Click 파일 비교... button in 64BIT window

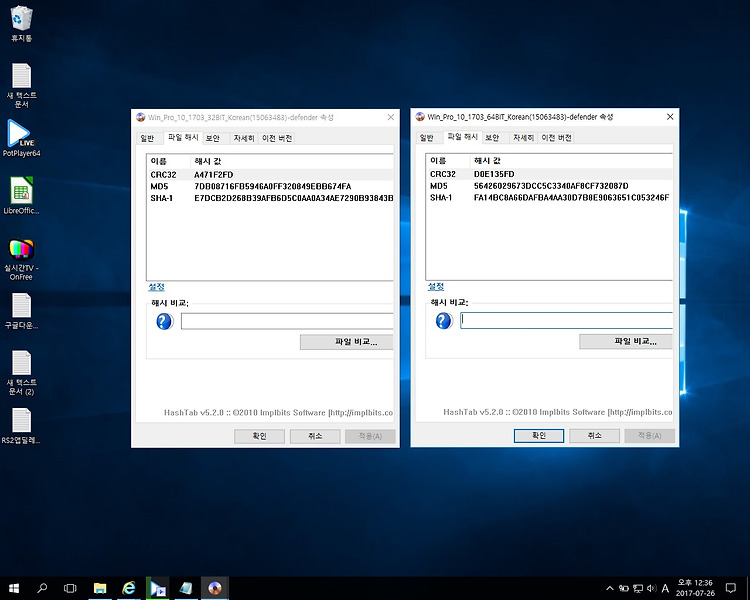[x=626, y=341]
